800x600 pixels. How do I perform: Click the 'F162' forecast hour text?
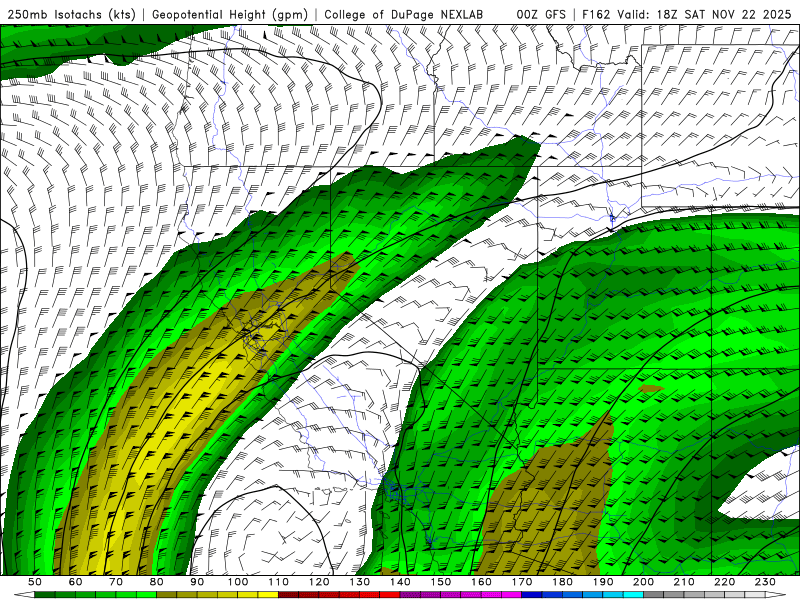pyautogui.click(x=596, y=14)
